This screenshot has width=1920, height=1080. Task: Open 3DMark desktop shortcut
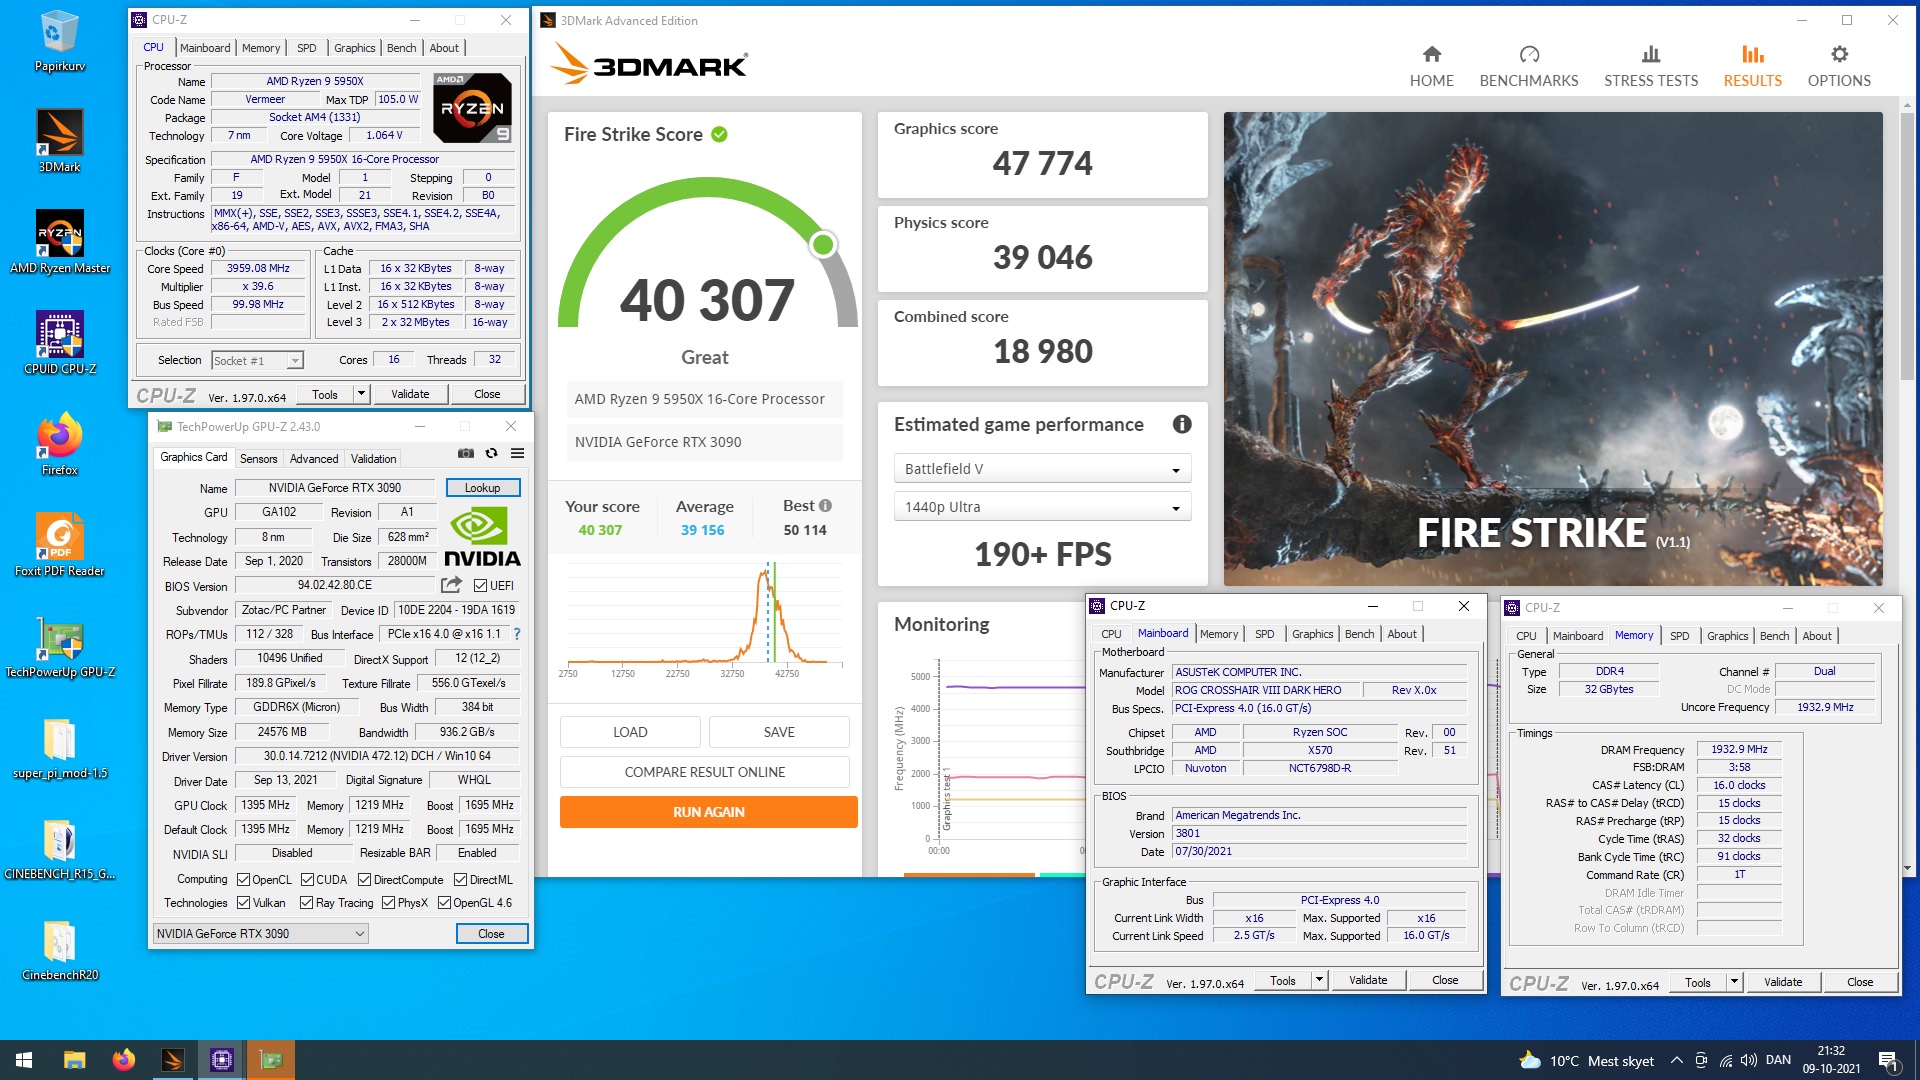point(59,140)
